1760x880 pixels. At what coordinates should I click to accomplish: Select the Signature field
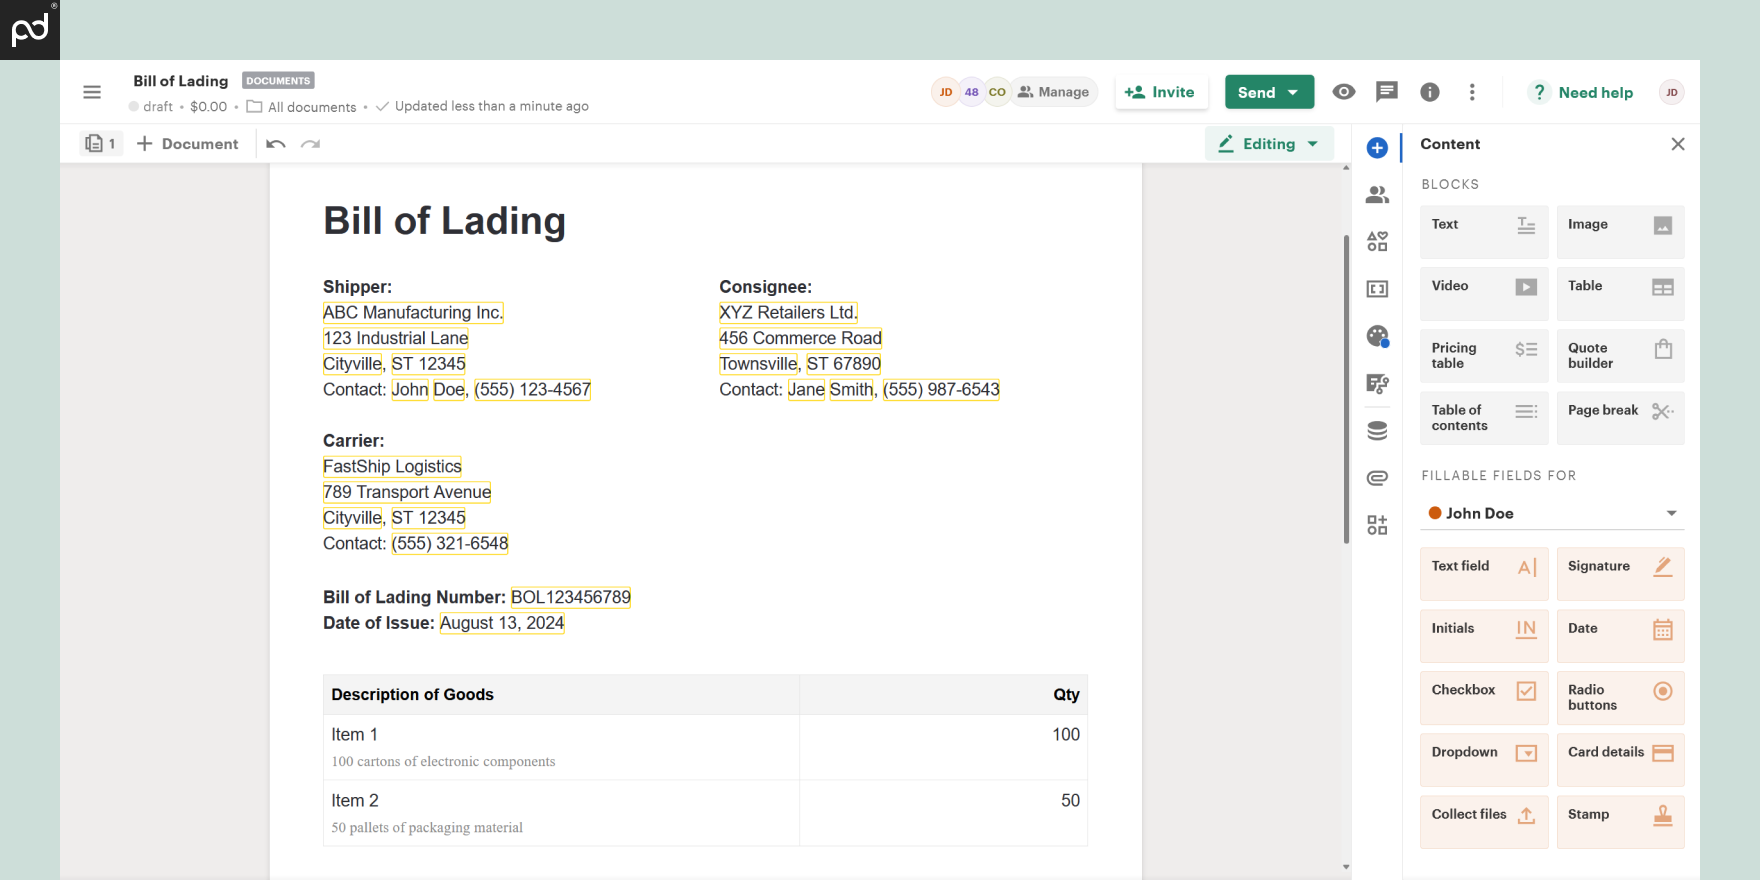pos(1620,574)
